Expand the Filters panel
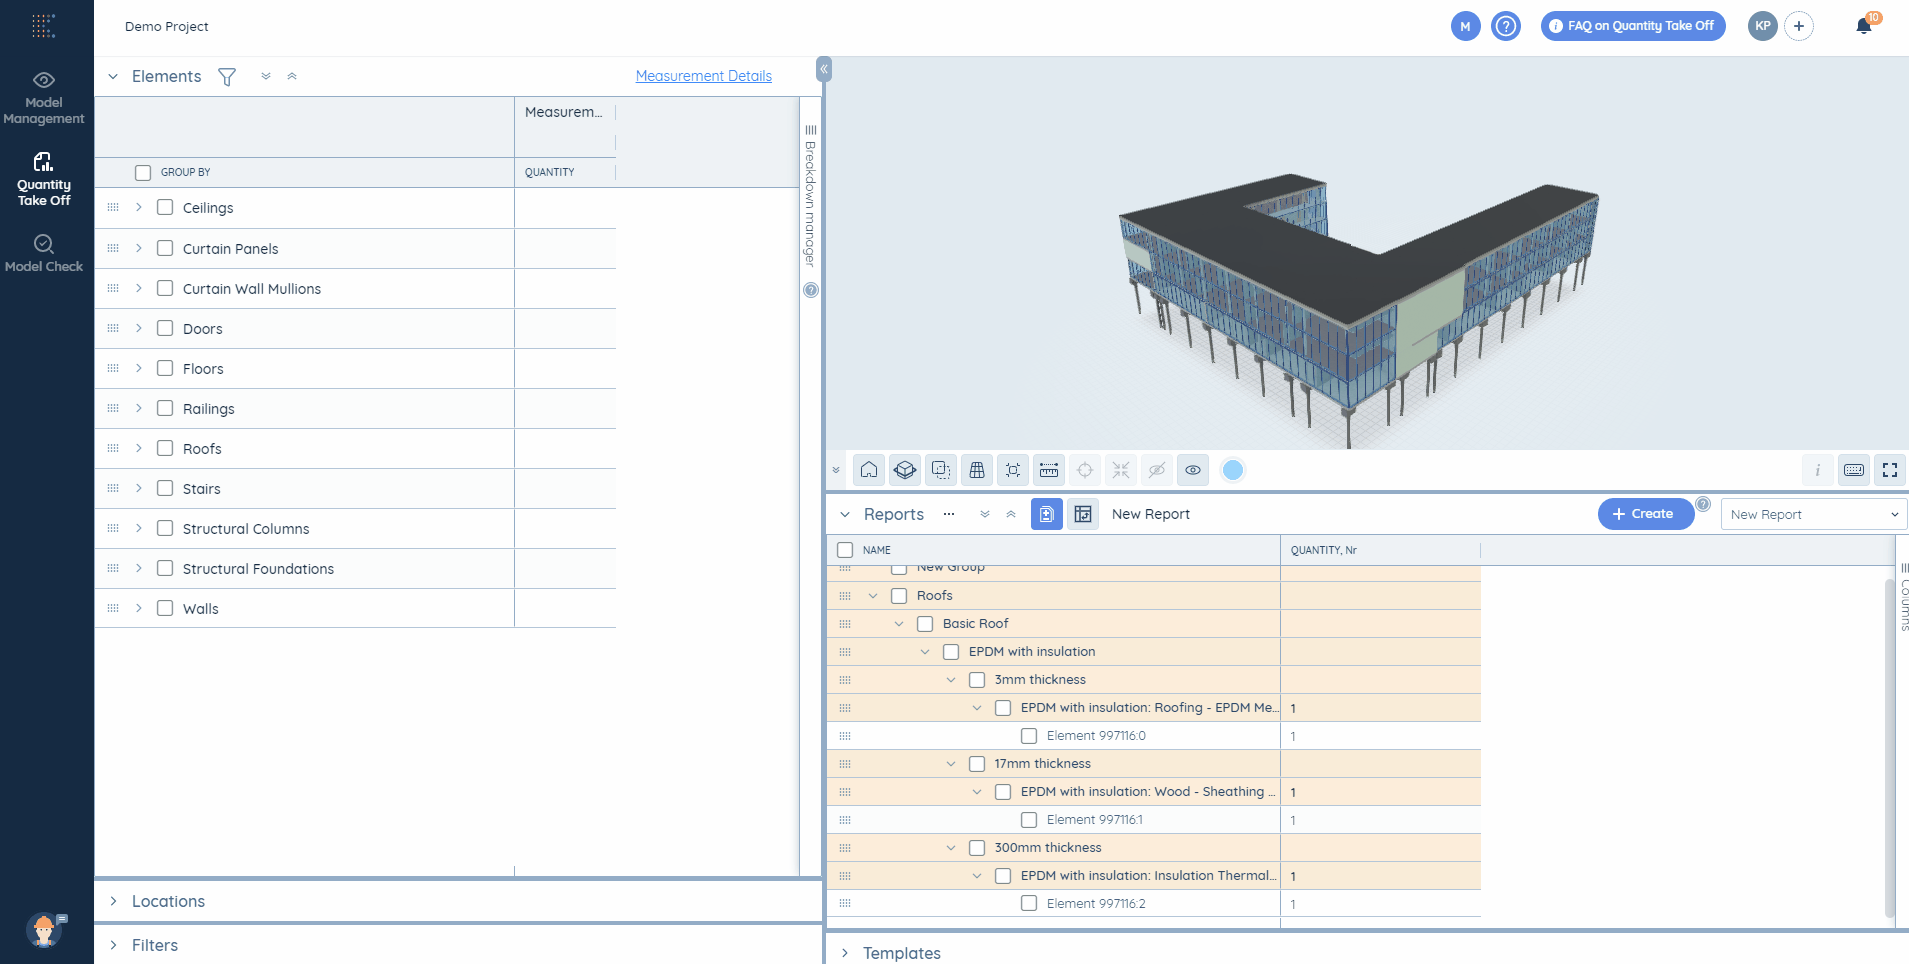Screen dimensions: 1909x964 click(x=114, y=945)
